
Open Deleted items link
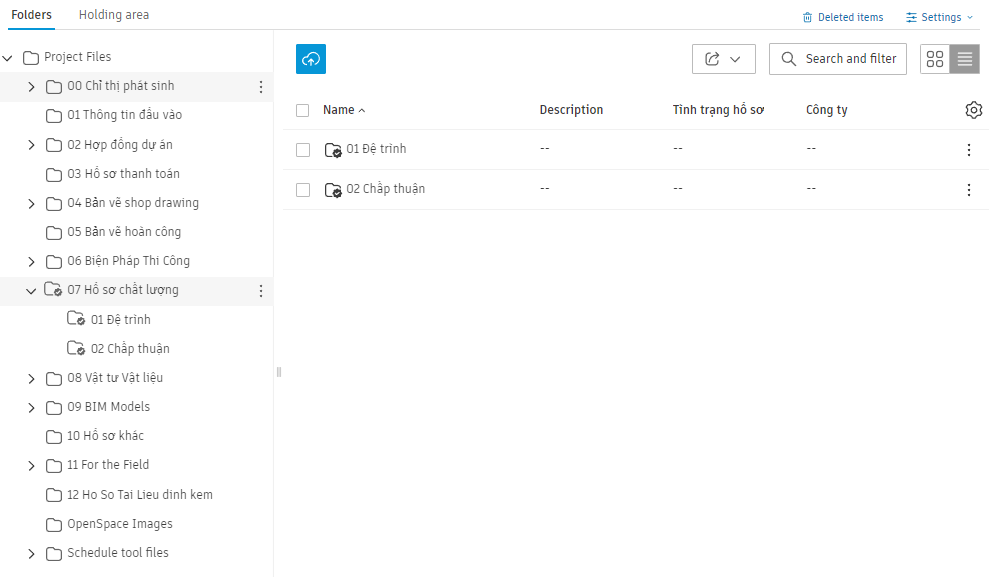click(x=843, y=17)
